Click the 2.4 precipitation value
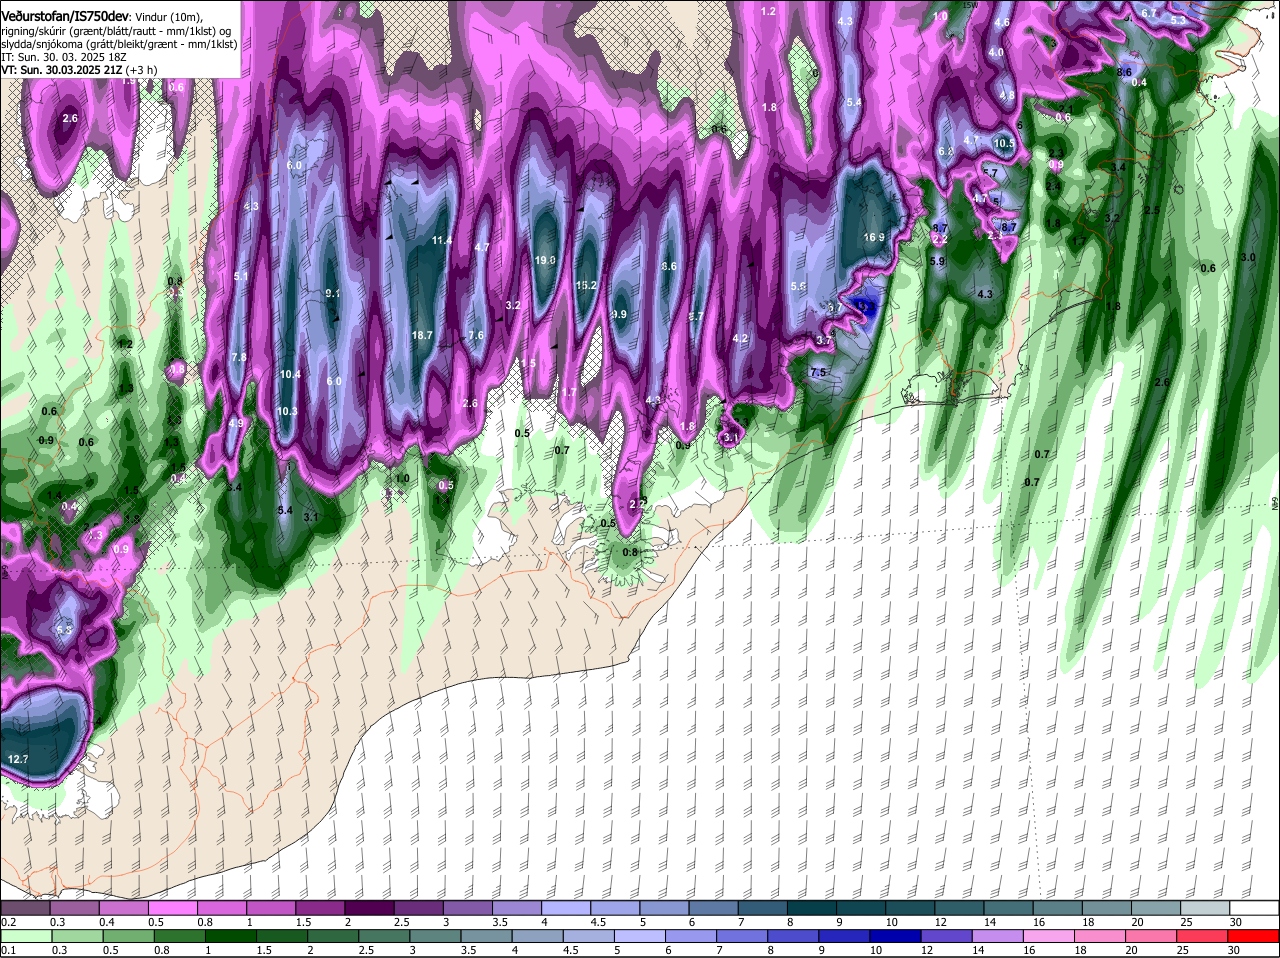Image resolution: width=1280 pixels, height=958 pixels. (x=1053, y=186)
